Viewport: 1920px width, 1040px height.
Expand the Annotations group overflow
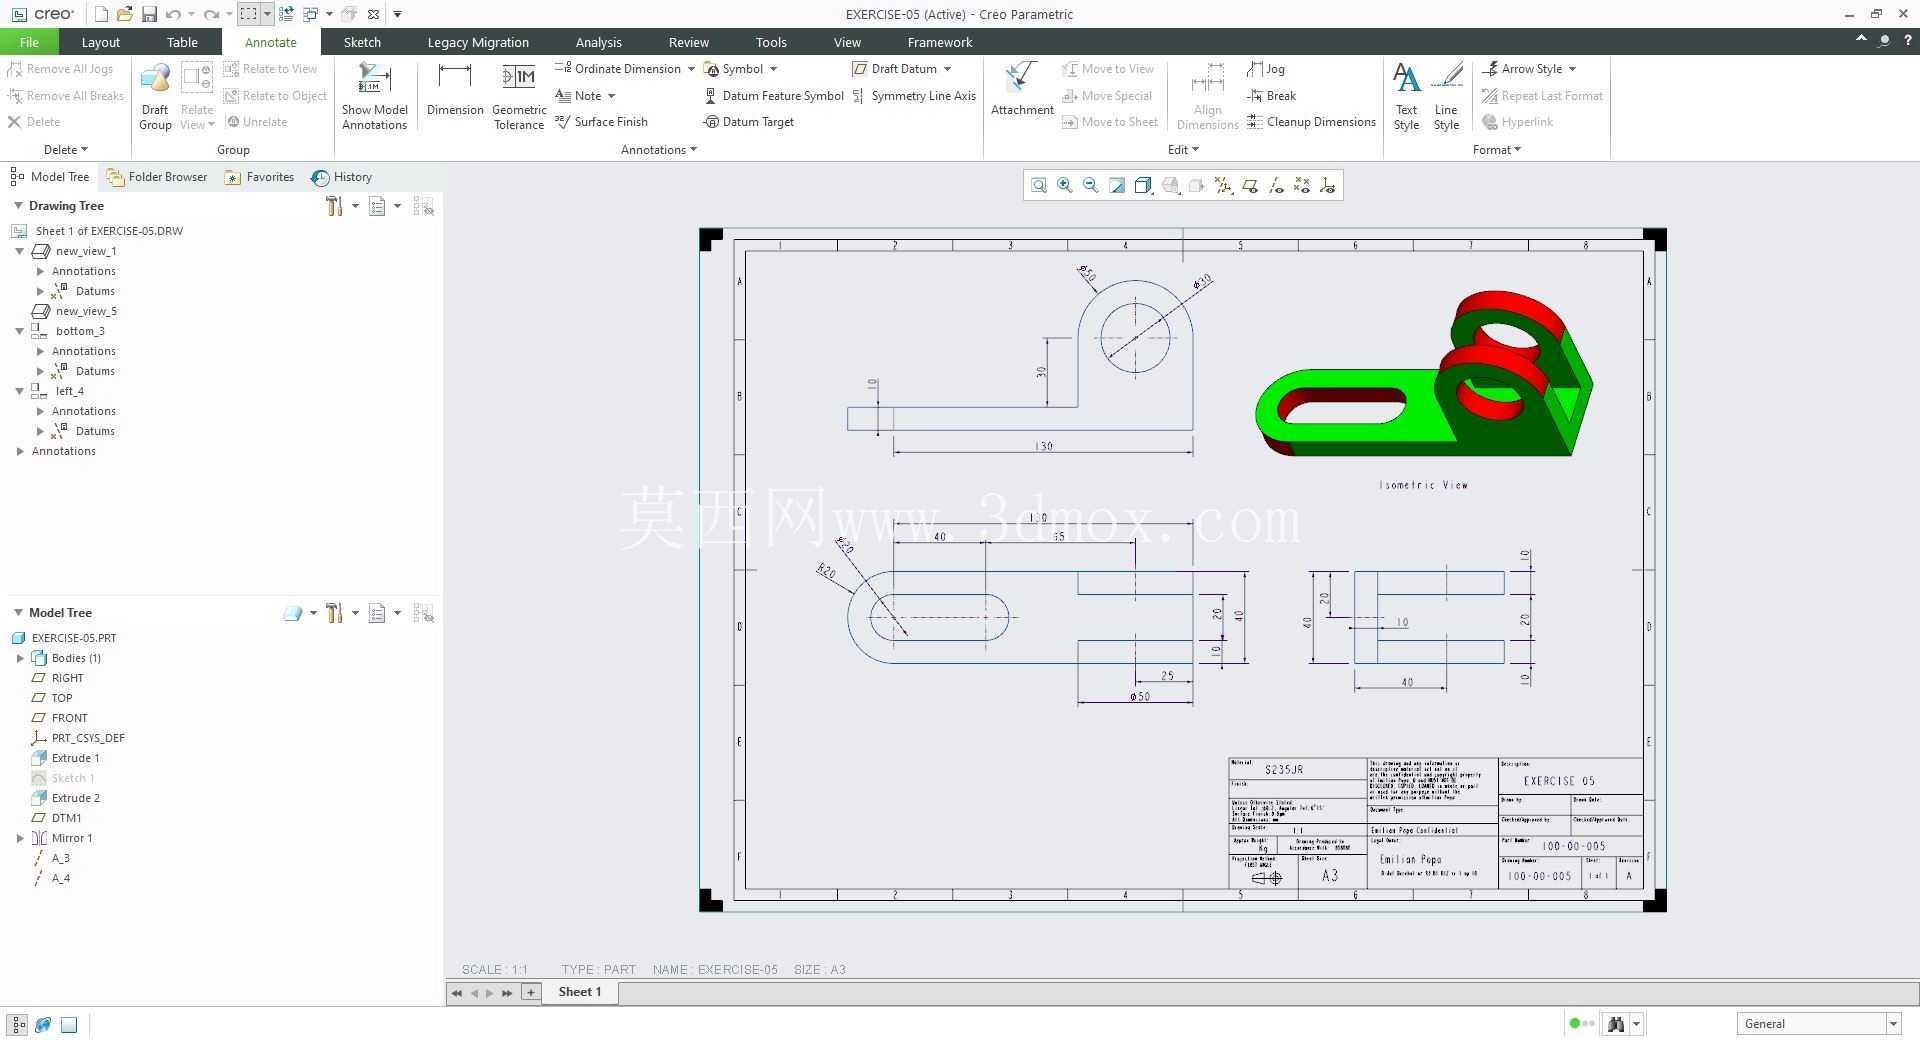pos(659,150)
